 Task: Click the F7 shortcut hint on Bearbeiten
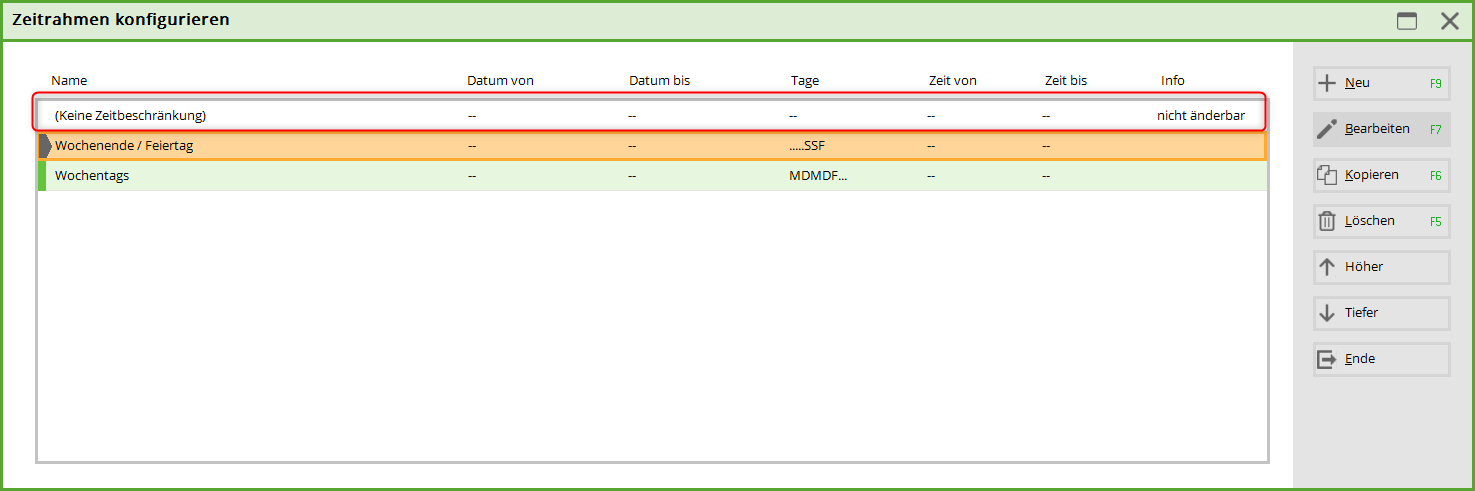[x=1436, y=130]
